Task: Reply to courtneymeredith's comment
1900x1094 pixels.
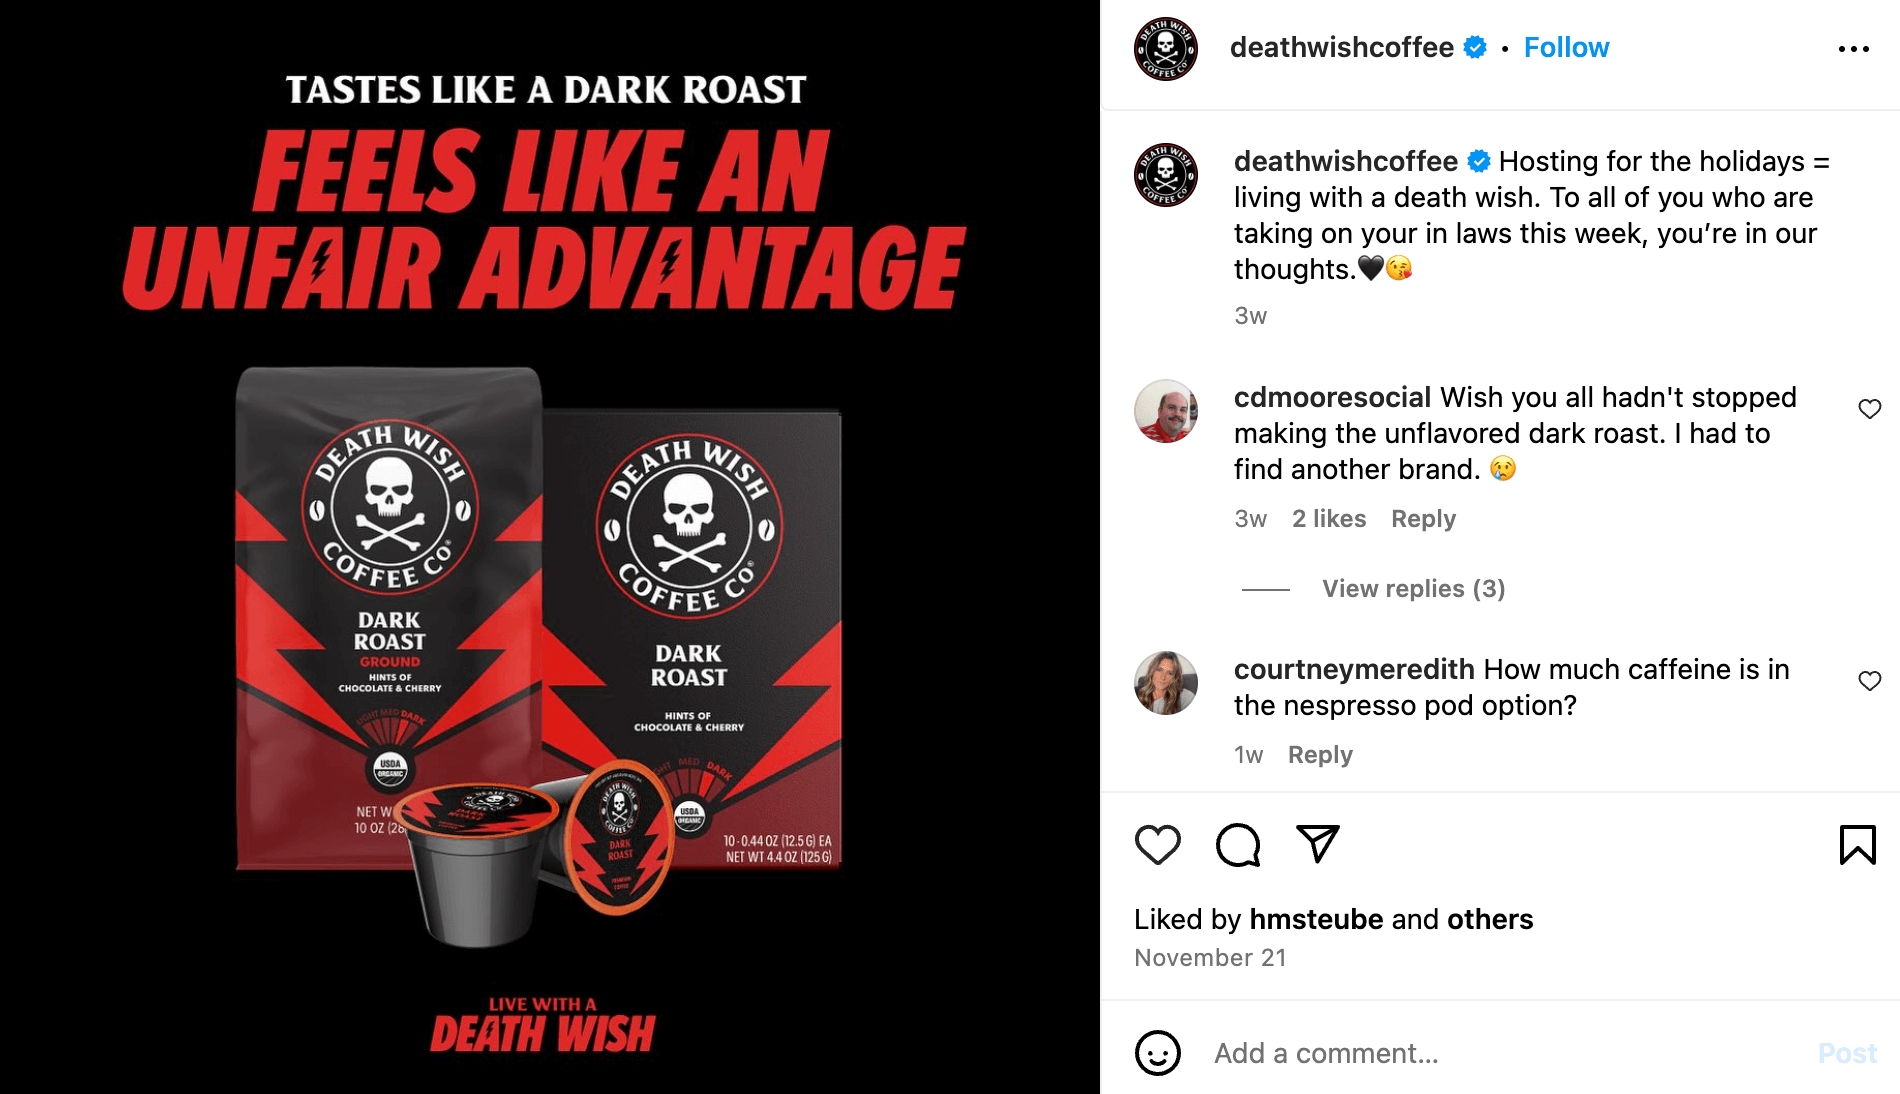Action: pos(1320,755)
